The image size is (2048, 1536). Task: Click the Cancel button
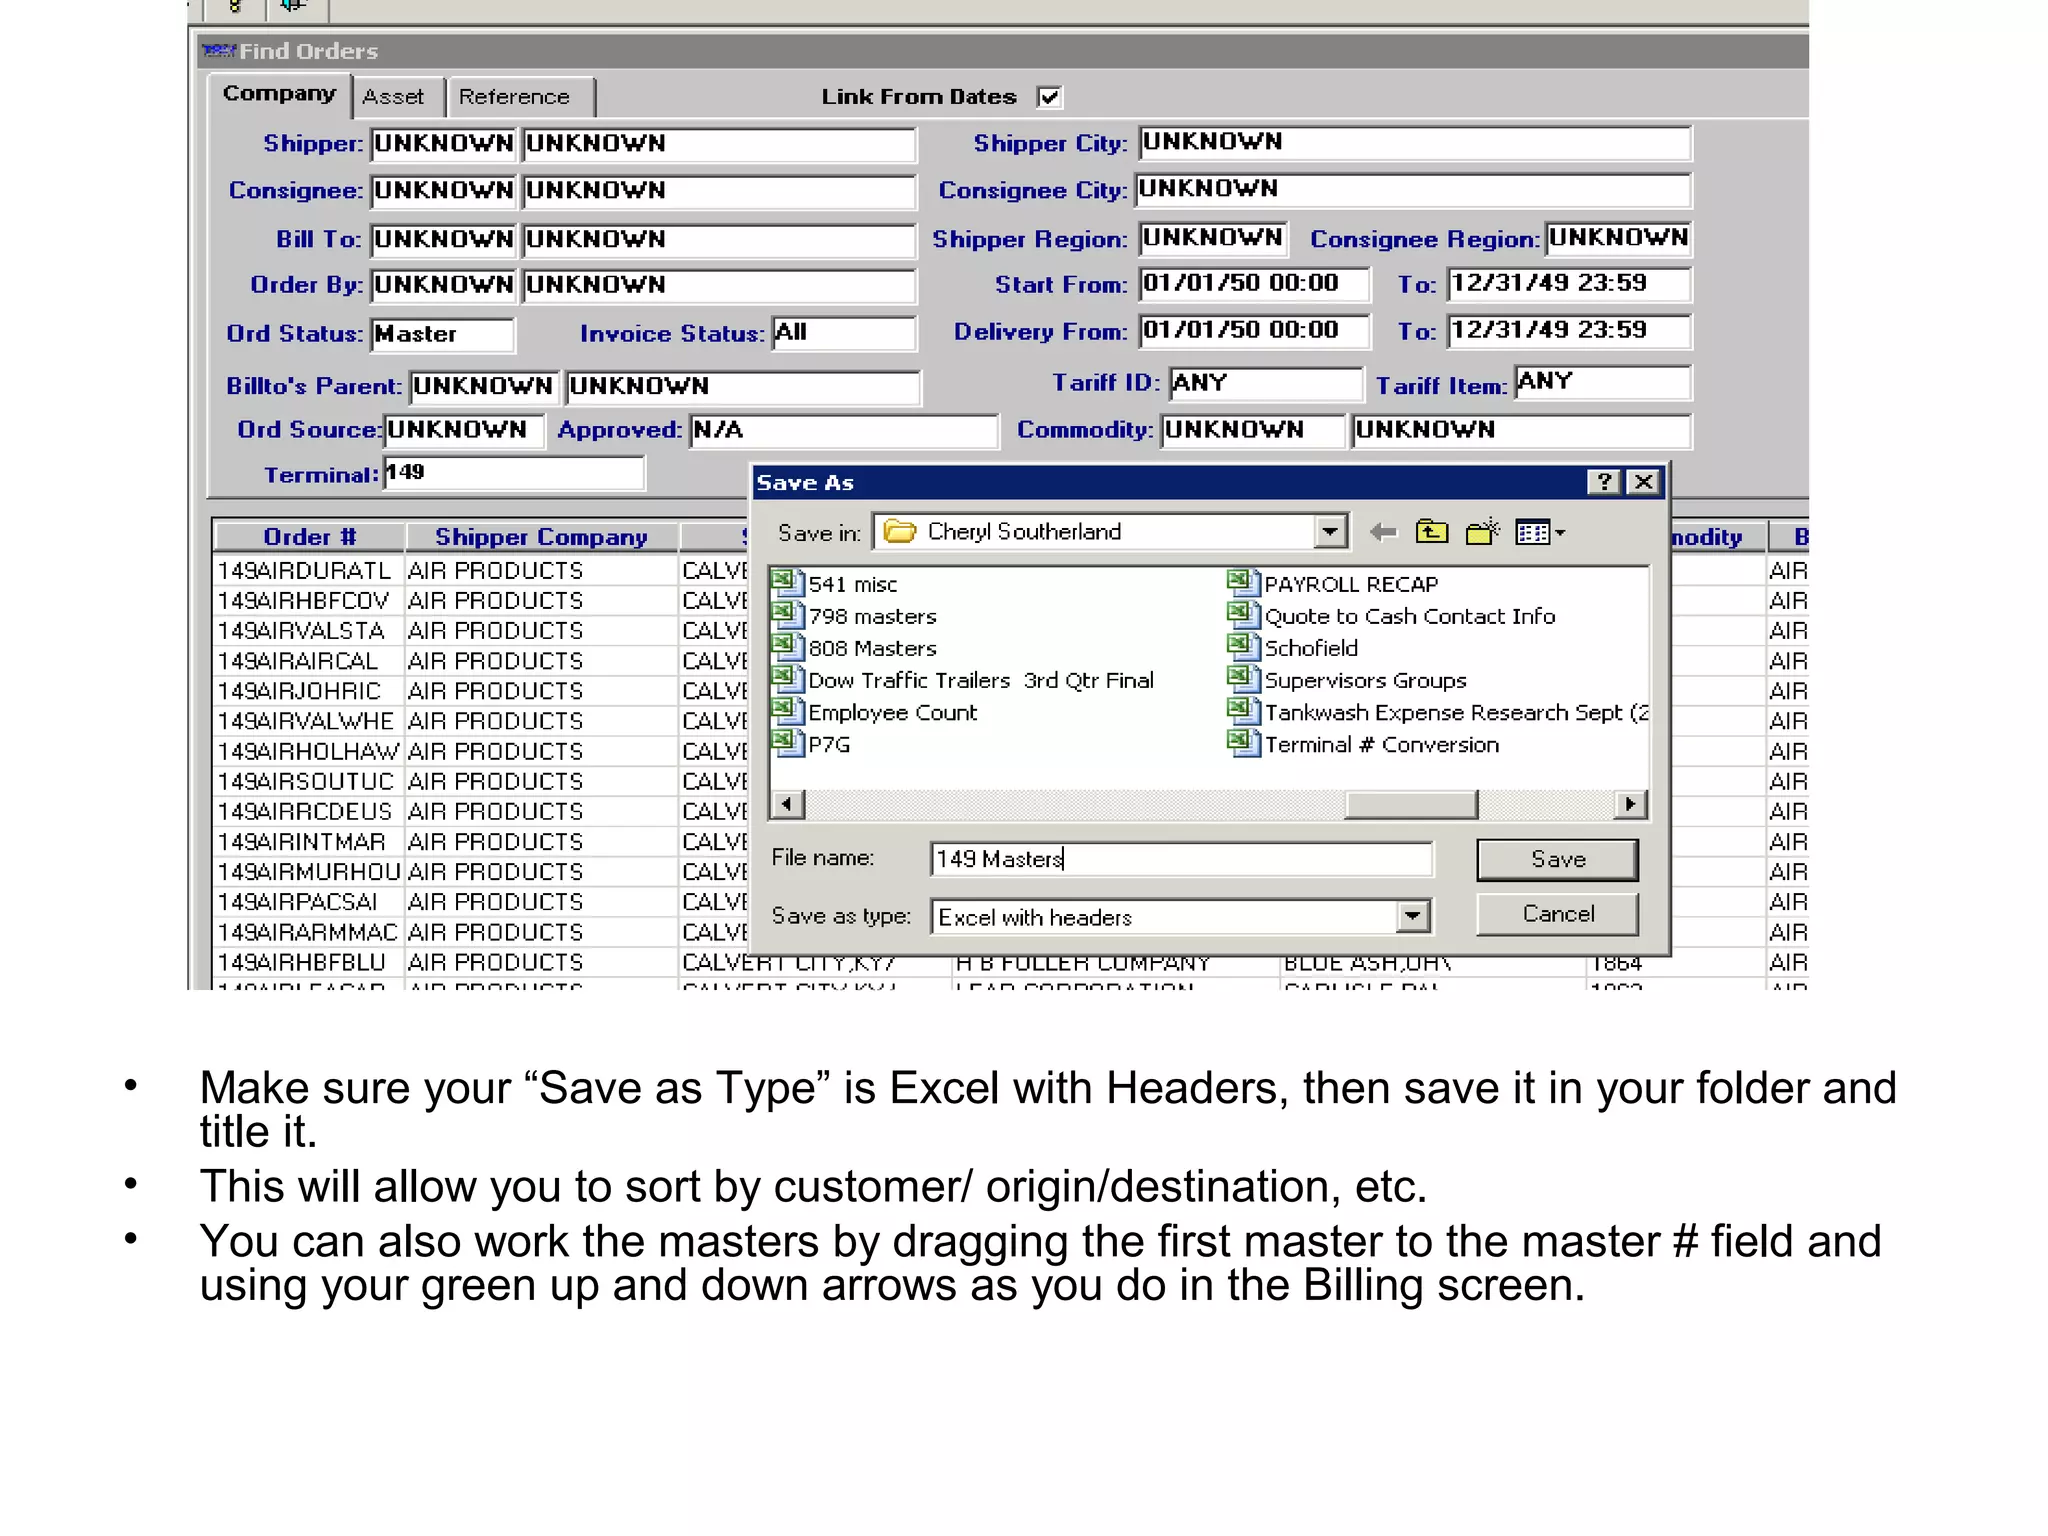1557,914
